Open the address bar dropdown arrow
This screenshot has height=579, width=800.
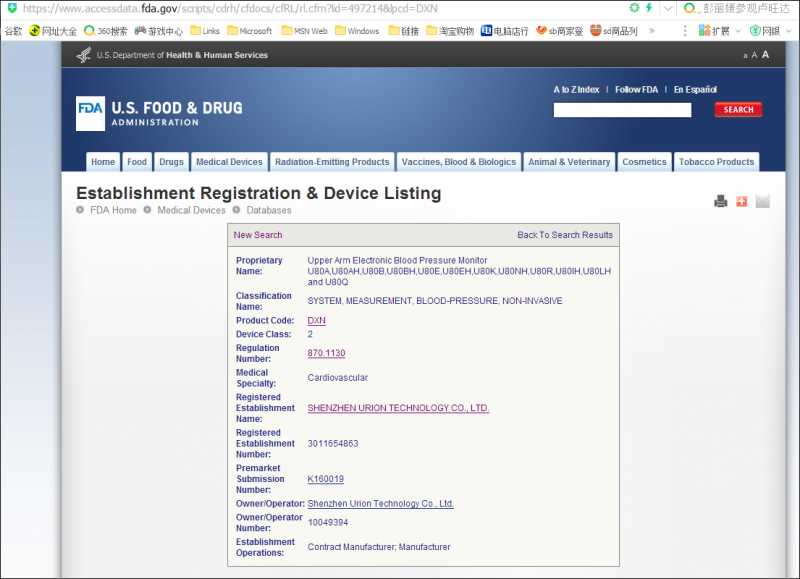point(668,8)
